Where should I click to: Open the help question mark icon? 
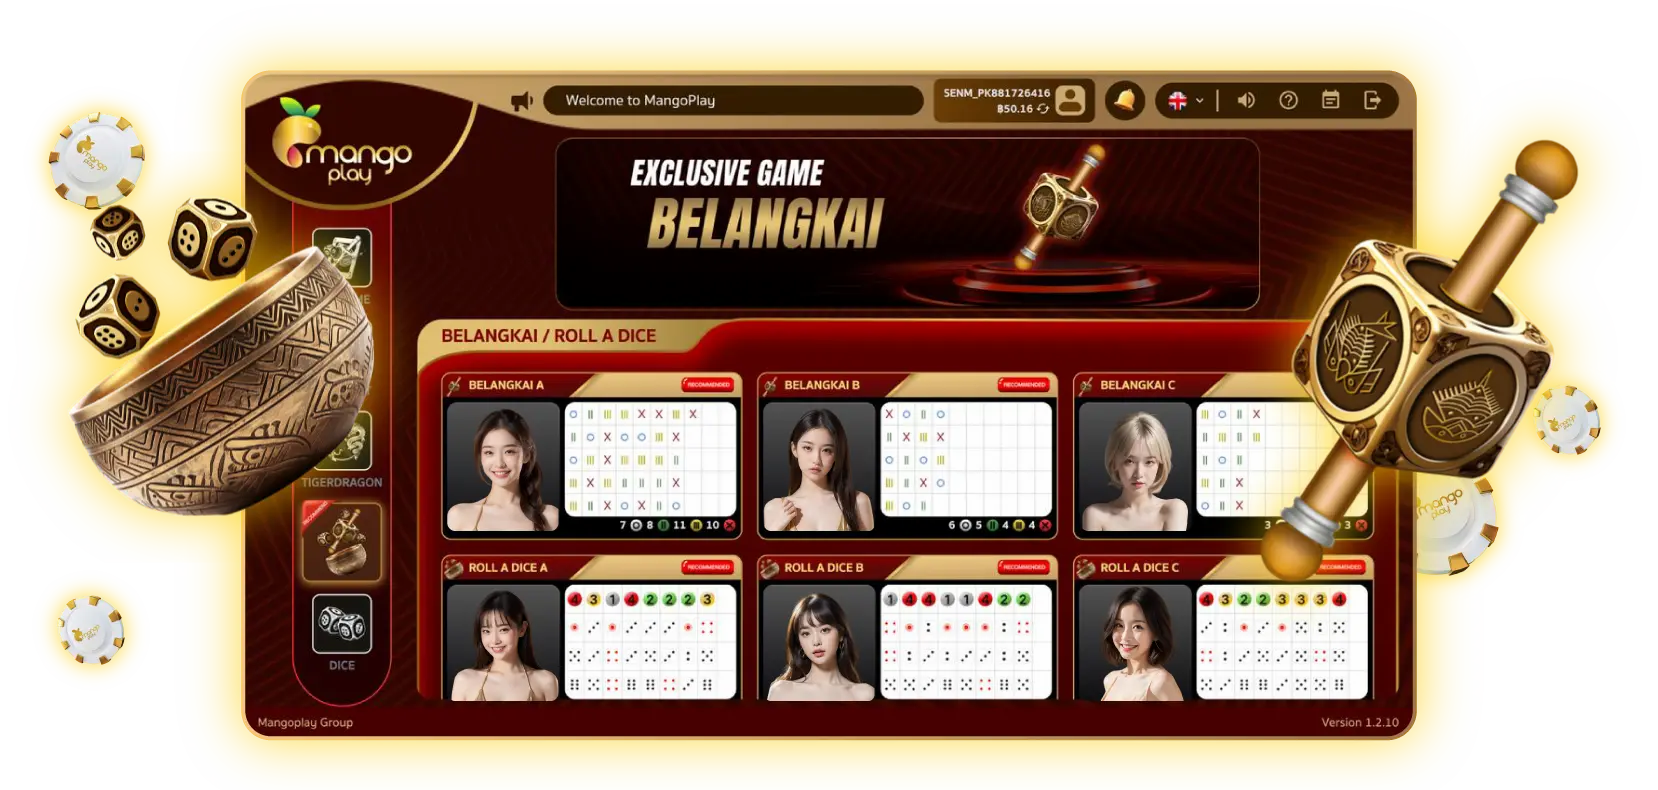pos(1288,100)
